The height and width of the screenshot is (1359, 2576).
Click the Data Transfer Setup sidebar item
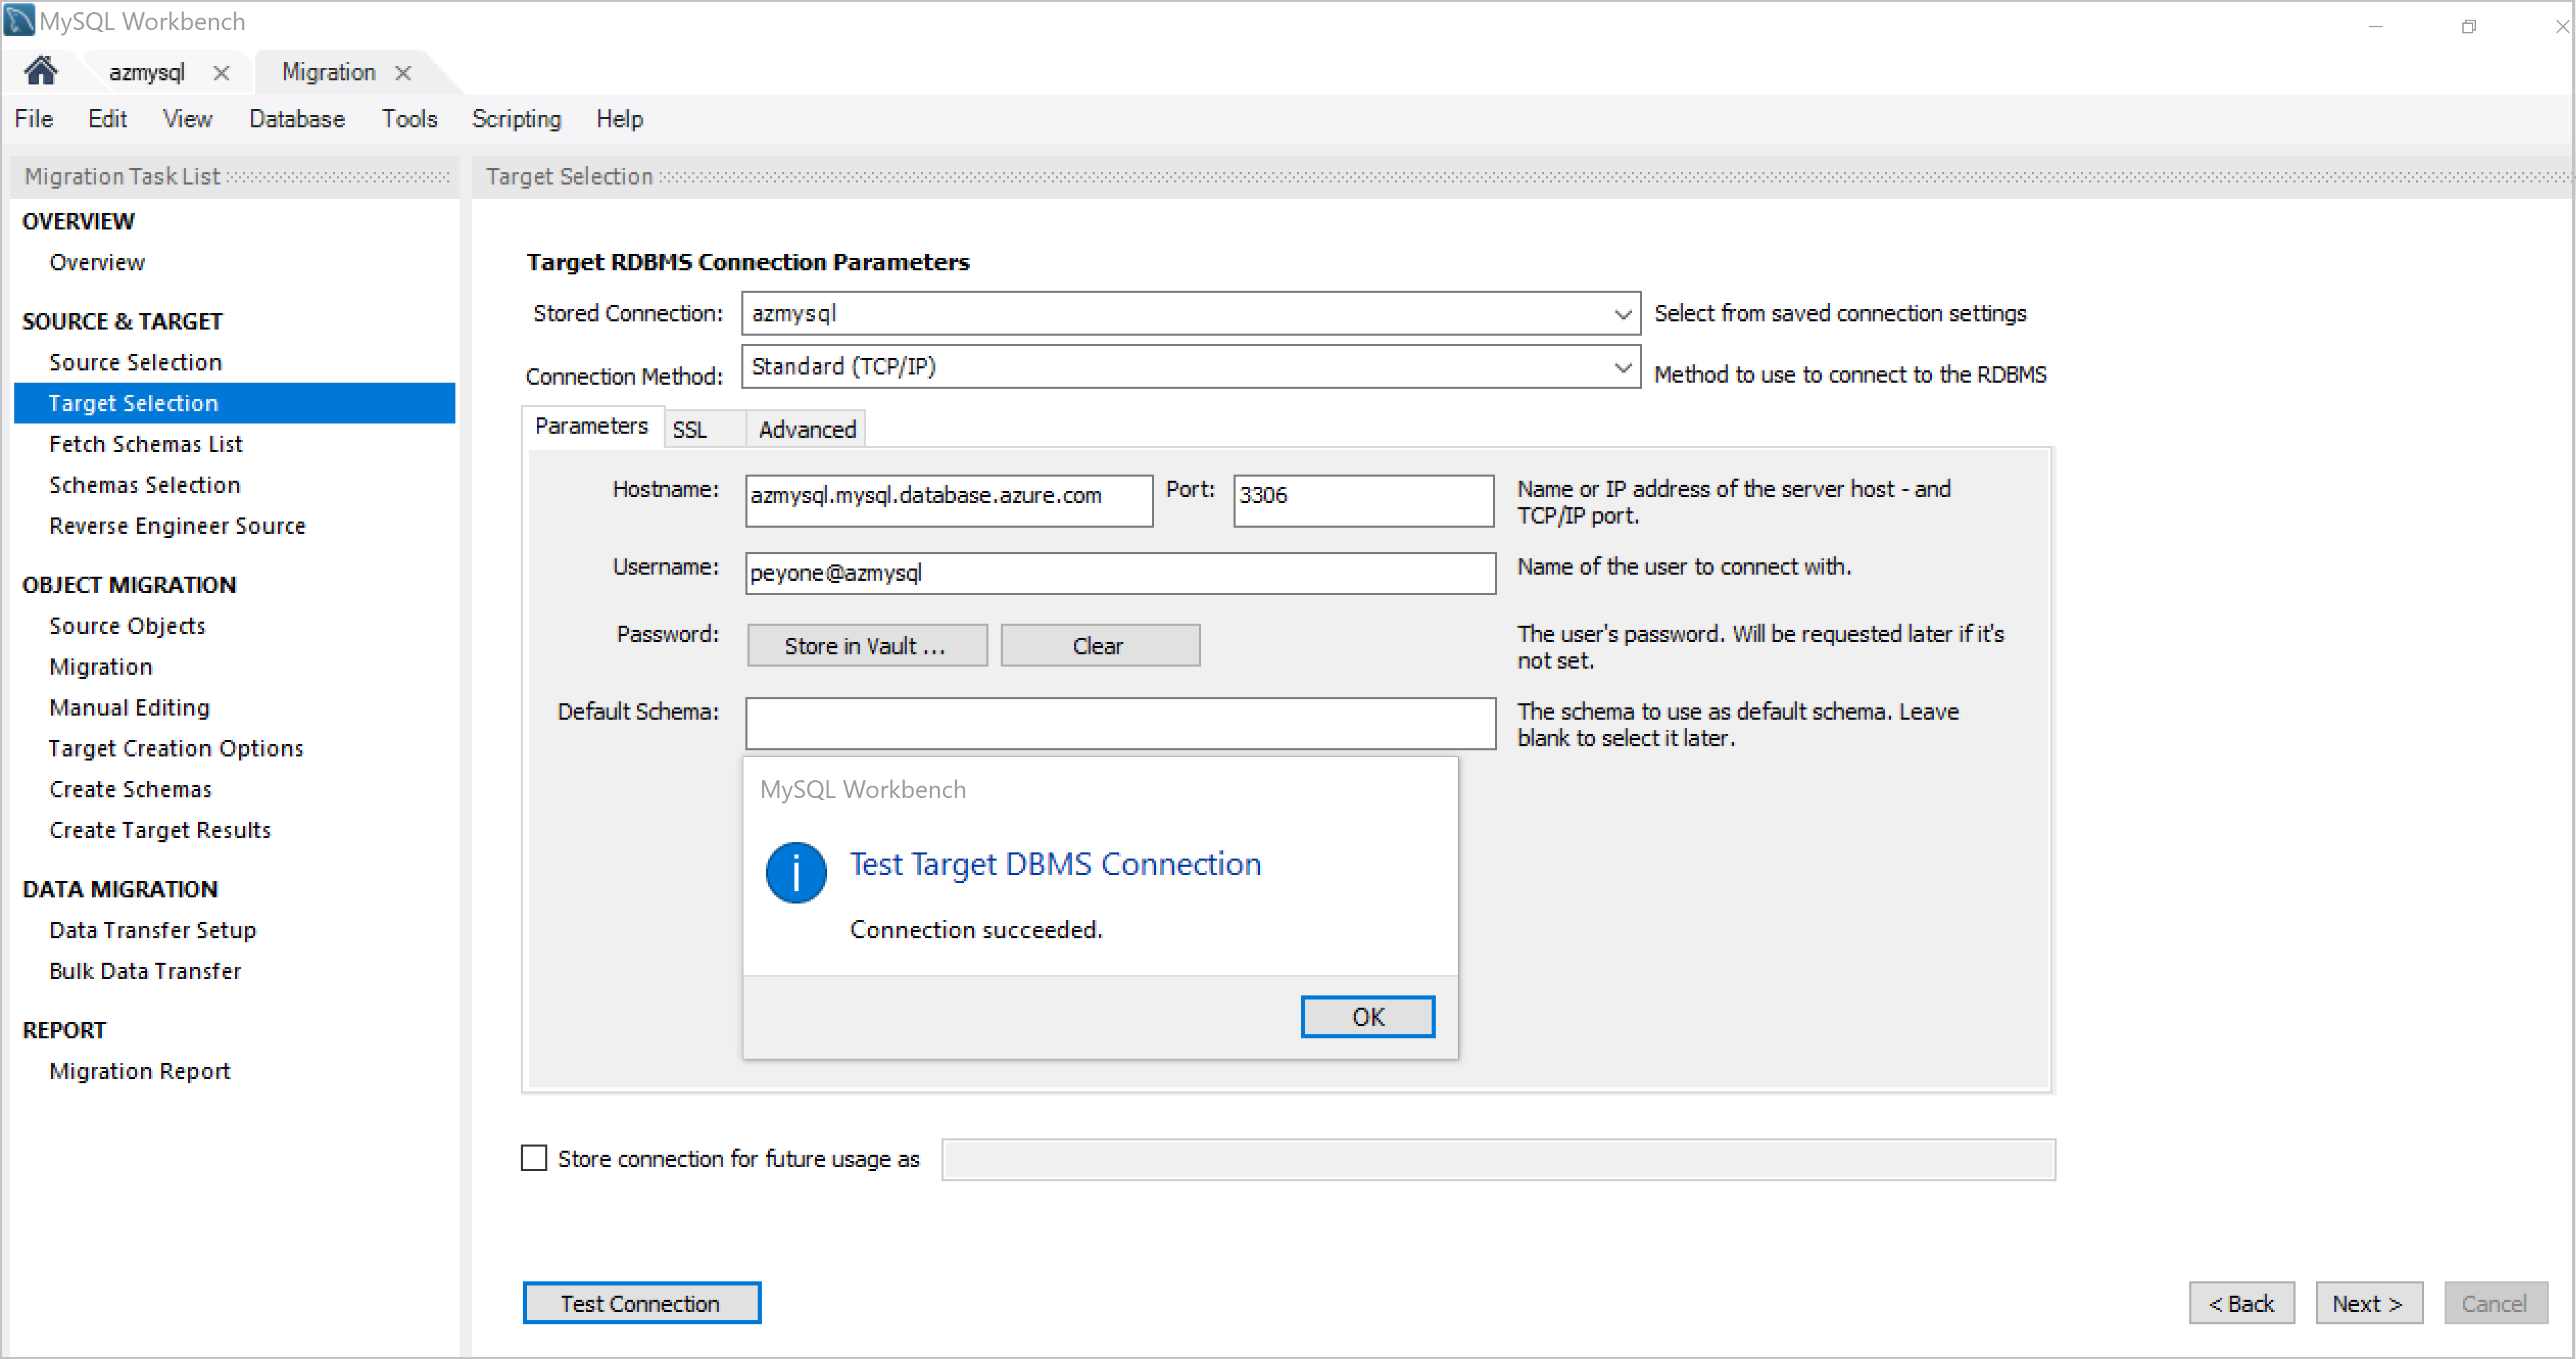pos(152,928)
